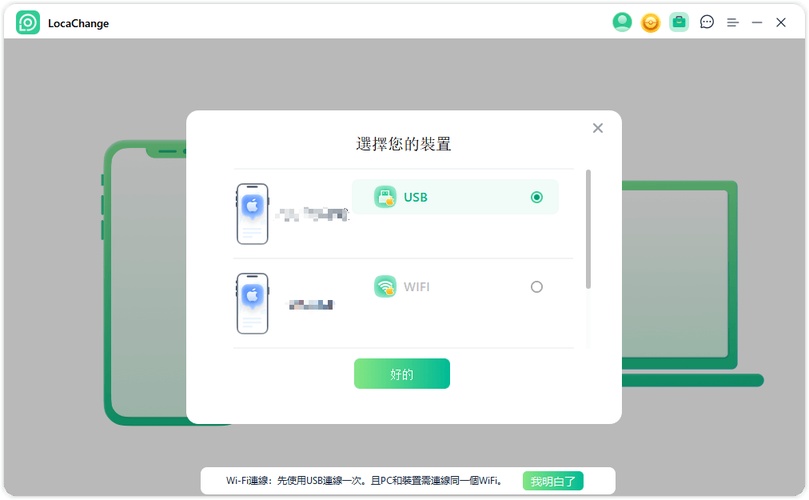Click the WIFI connection icon
The height and width of the screenshot is (500, 809).
point(385,287)
